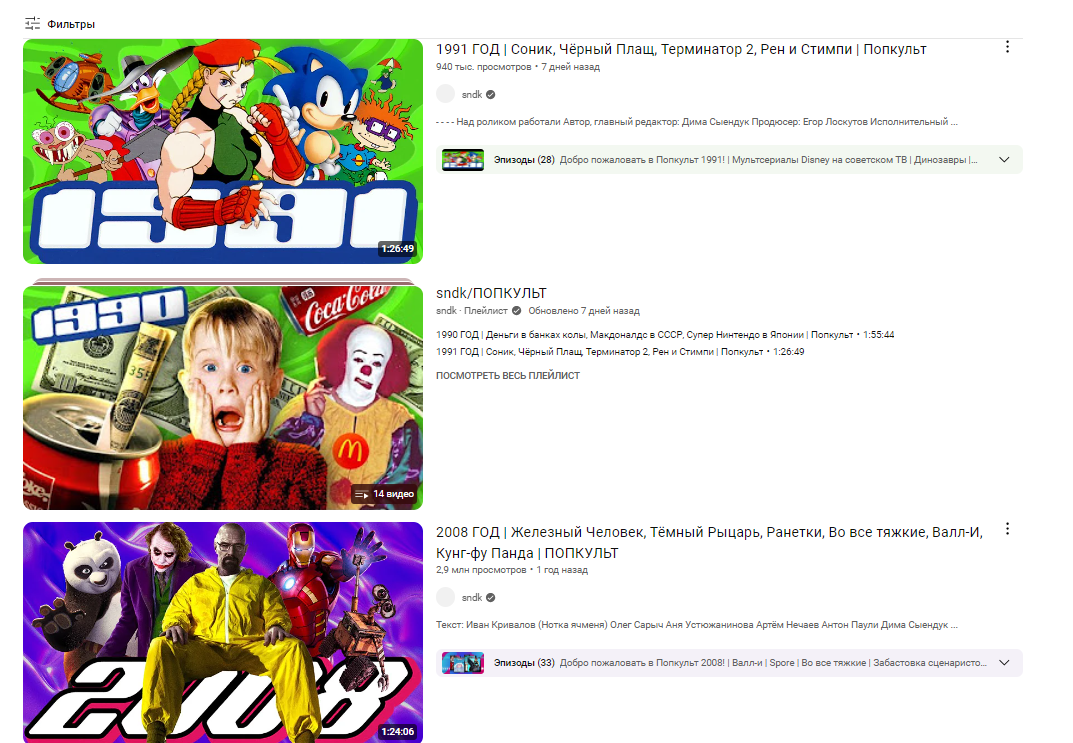Expand Эпизоды (28) chevron for 1991 video

coord(1004,160)
